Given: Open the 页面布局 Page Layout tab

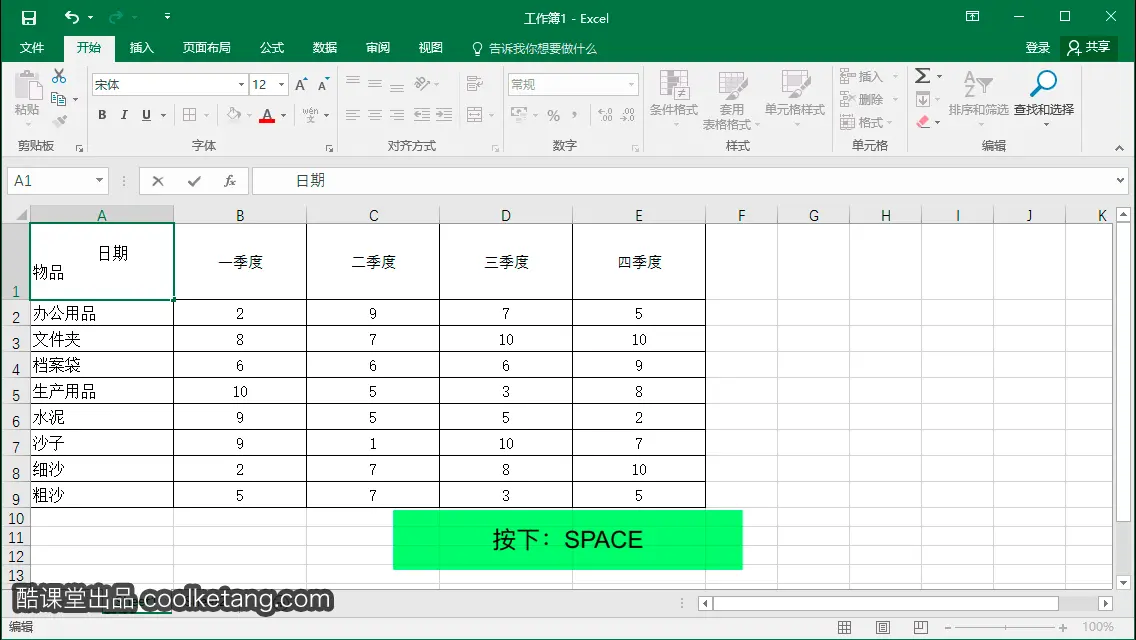Looking at the screenshot, I should (x=206, y=48).
